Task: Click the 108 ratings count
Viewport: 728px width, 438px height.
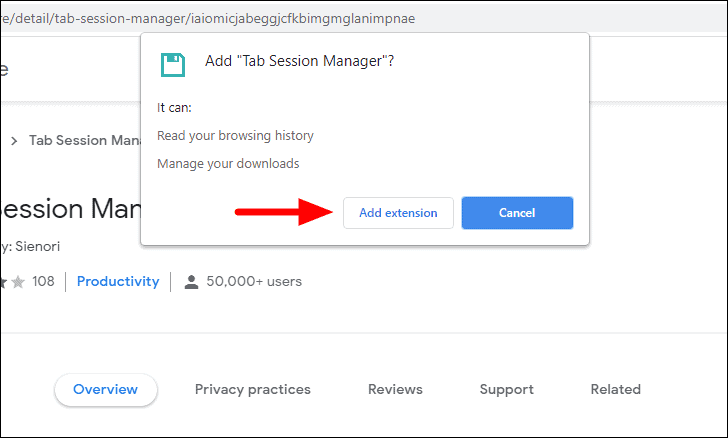Action: pos(43,281)
